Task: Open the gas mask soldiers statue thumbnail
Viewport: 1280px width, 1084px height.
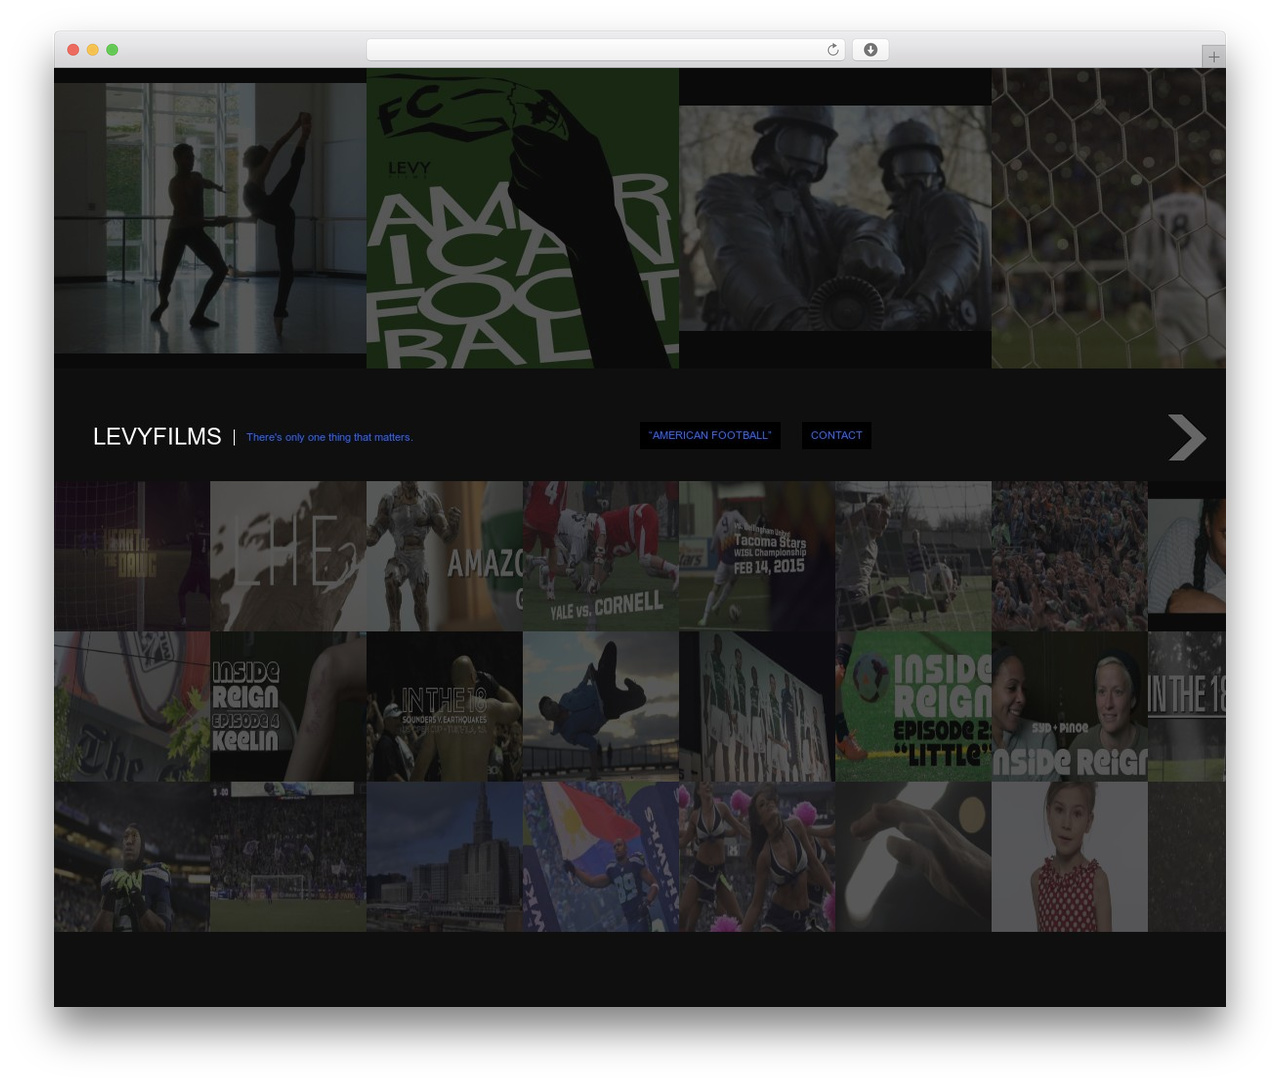Action: click(x=835, y=218)
